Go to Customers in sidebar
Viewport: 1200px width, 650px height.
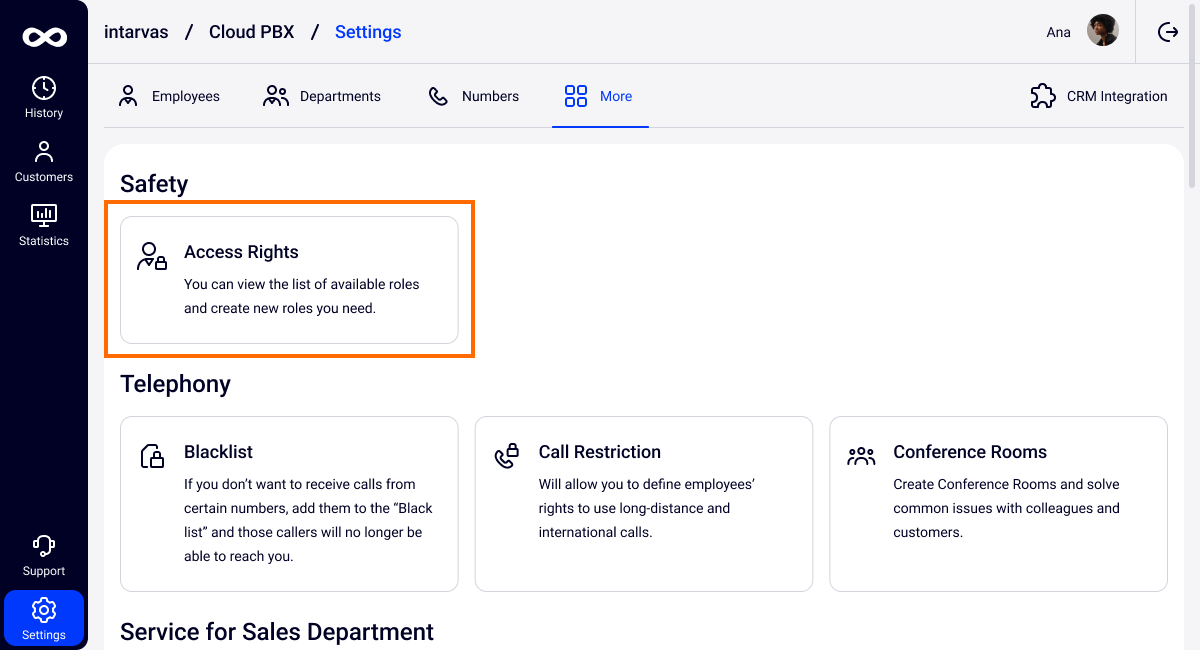pos(44,162)
